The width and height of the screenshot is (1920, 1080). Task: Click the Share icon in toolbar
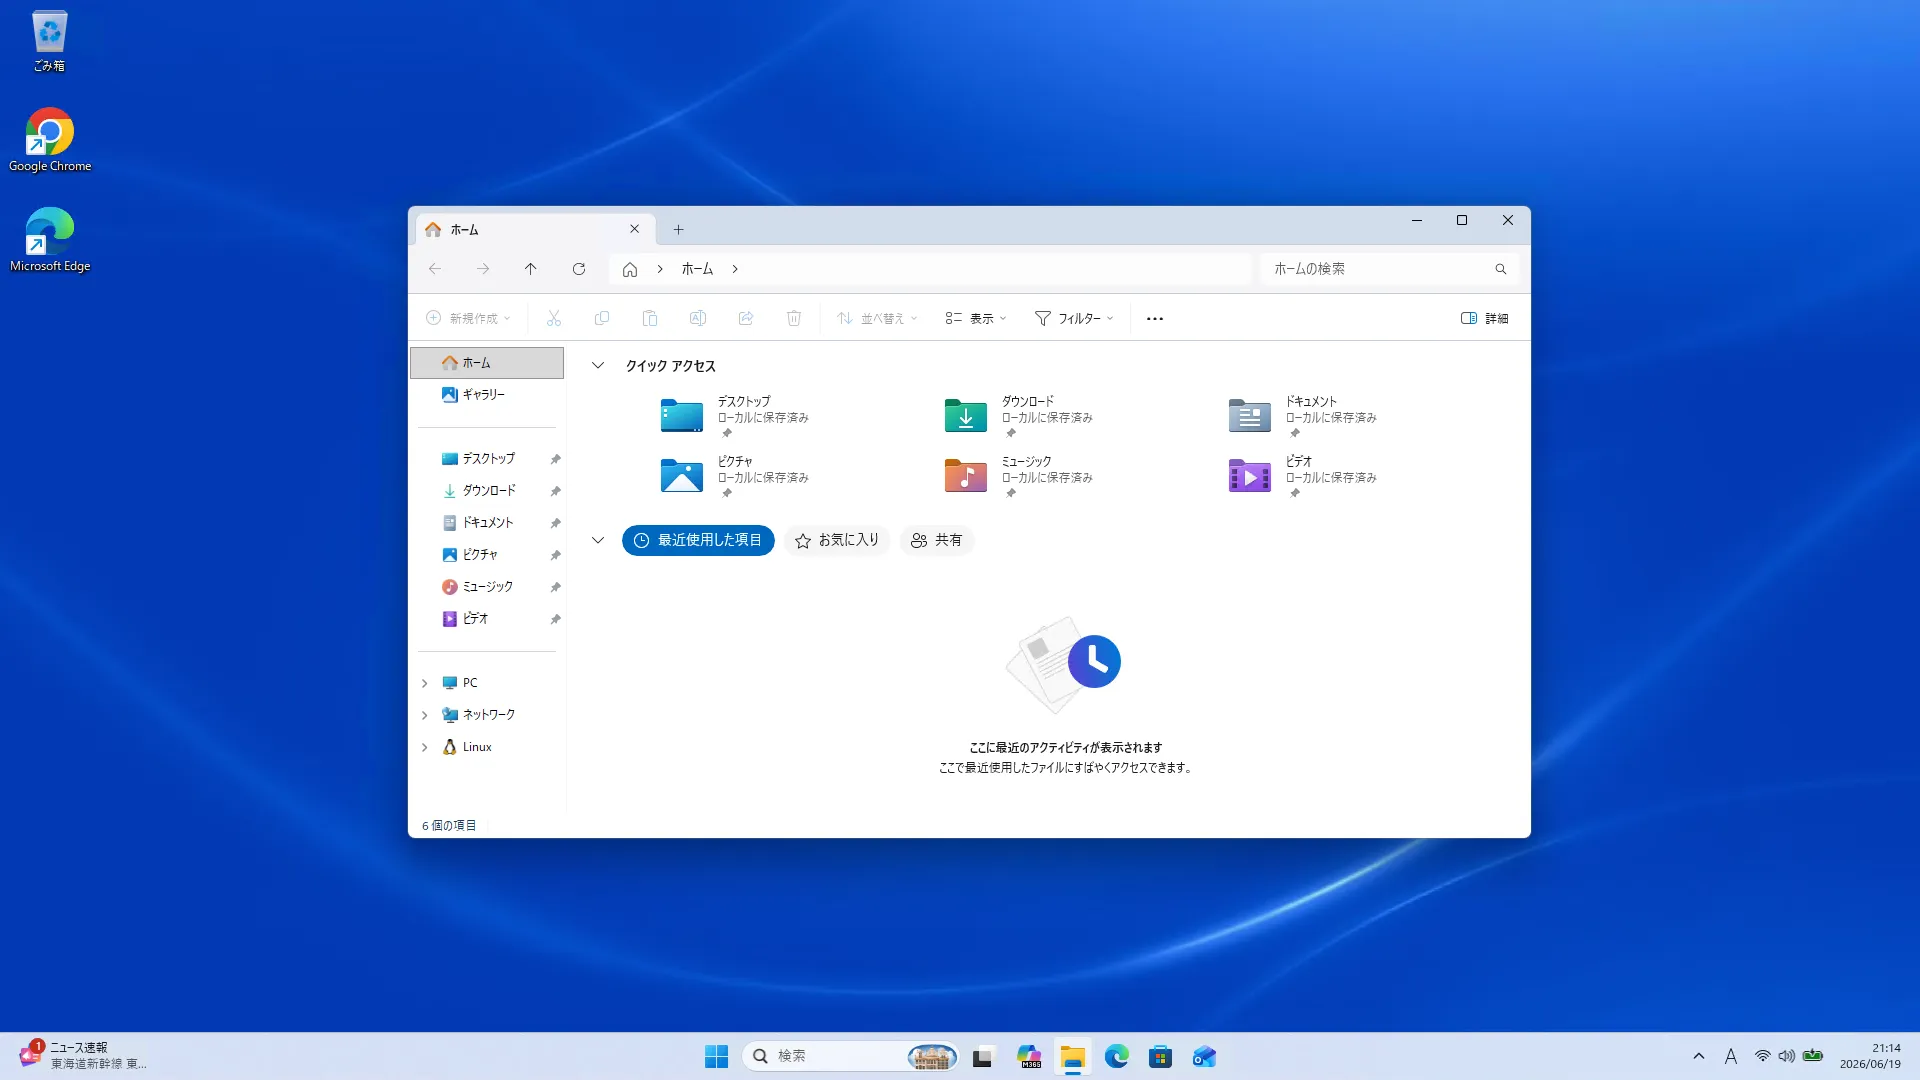[745, 318]
